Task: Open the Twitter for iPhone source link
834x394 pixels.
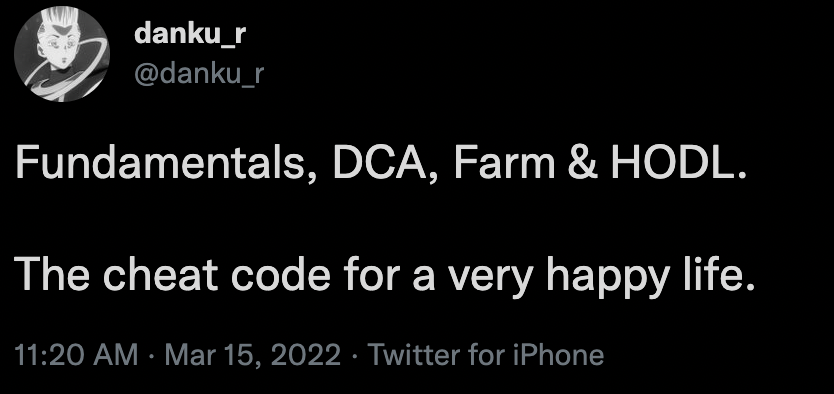Action: click(x=486, y=355)
